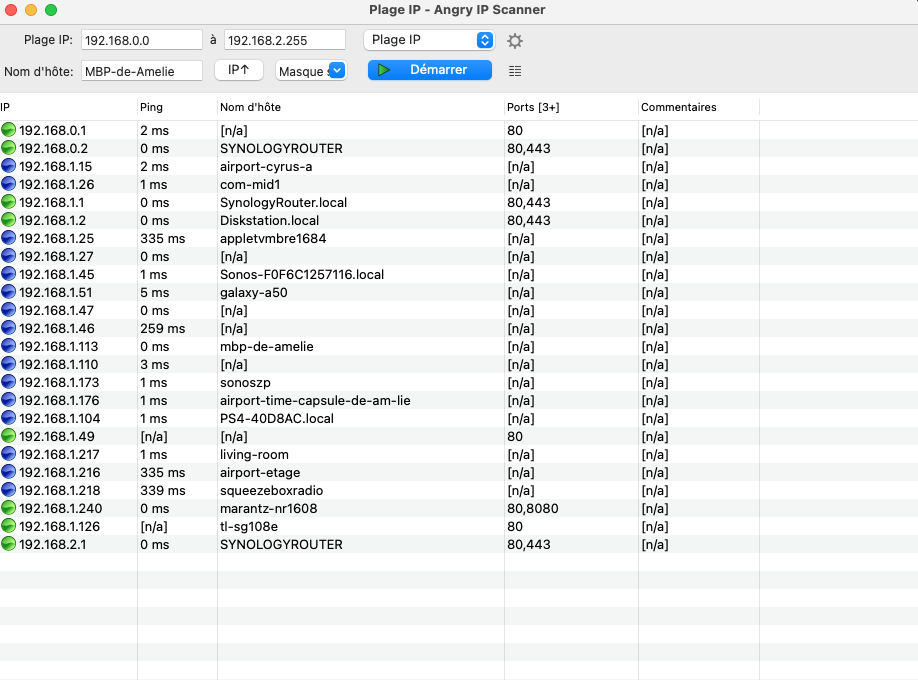The height and width of the screenshot is (680, 918).
Task: Sort by the Ports [3+] column header
Action: point(571,107)
